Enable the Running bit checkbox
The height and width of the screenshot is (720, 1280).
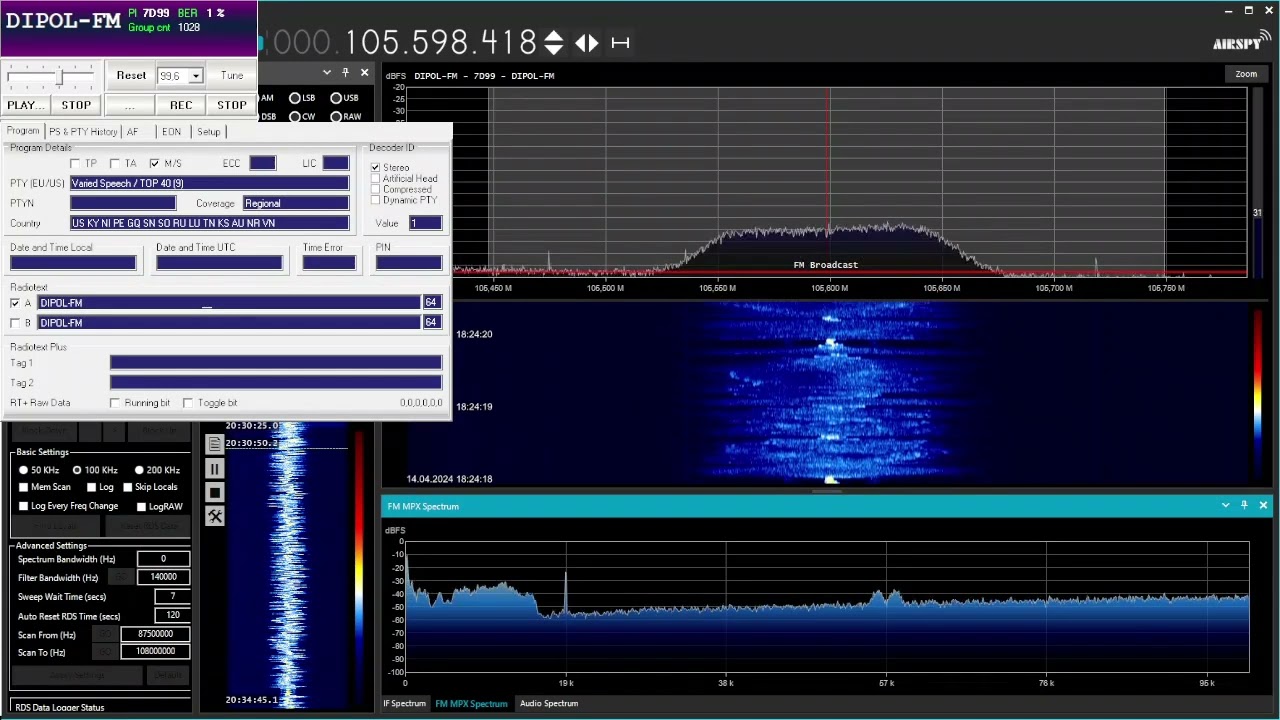(115, 403)
